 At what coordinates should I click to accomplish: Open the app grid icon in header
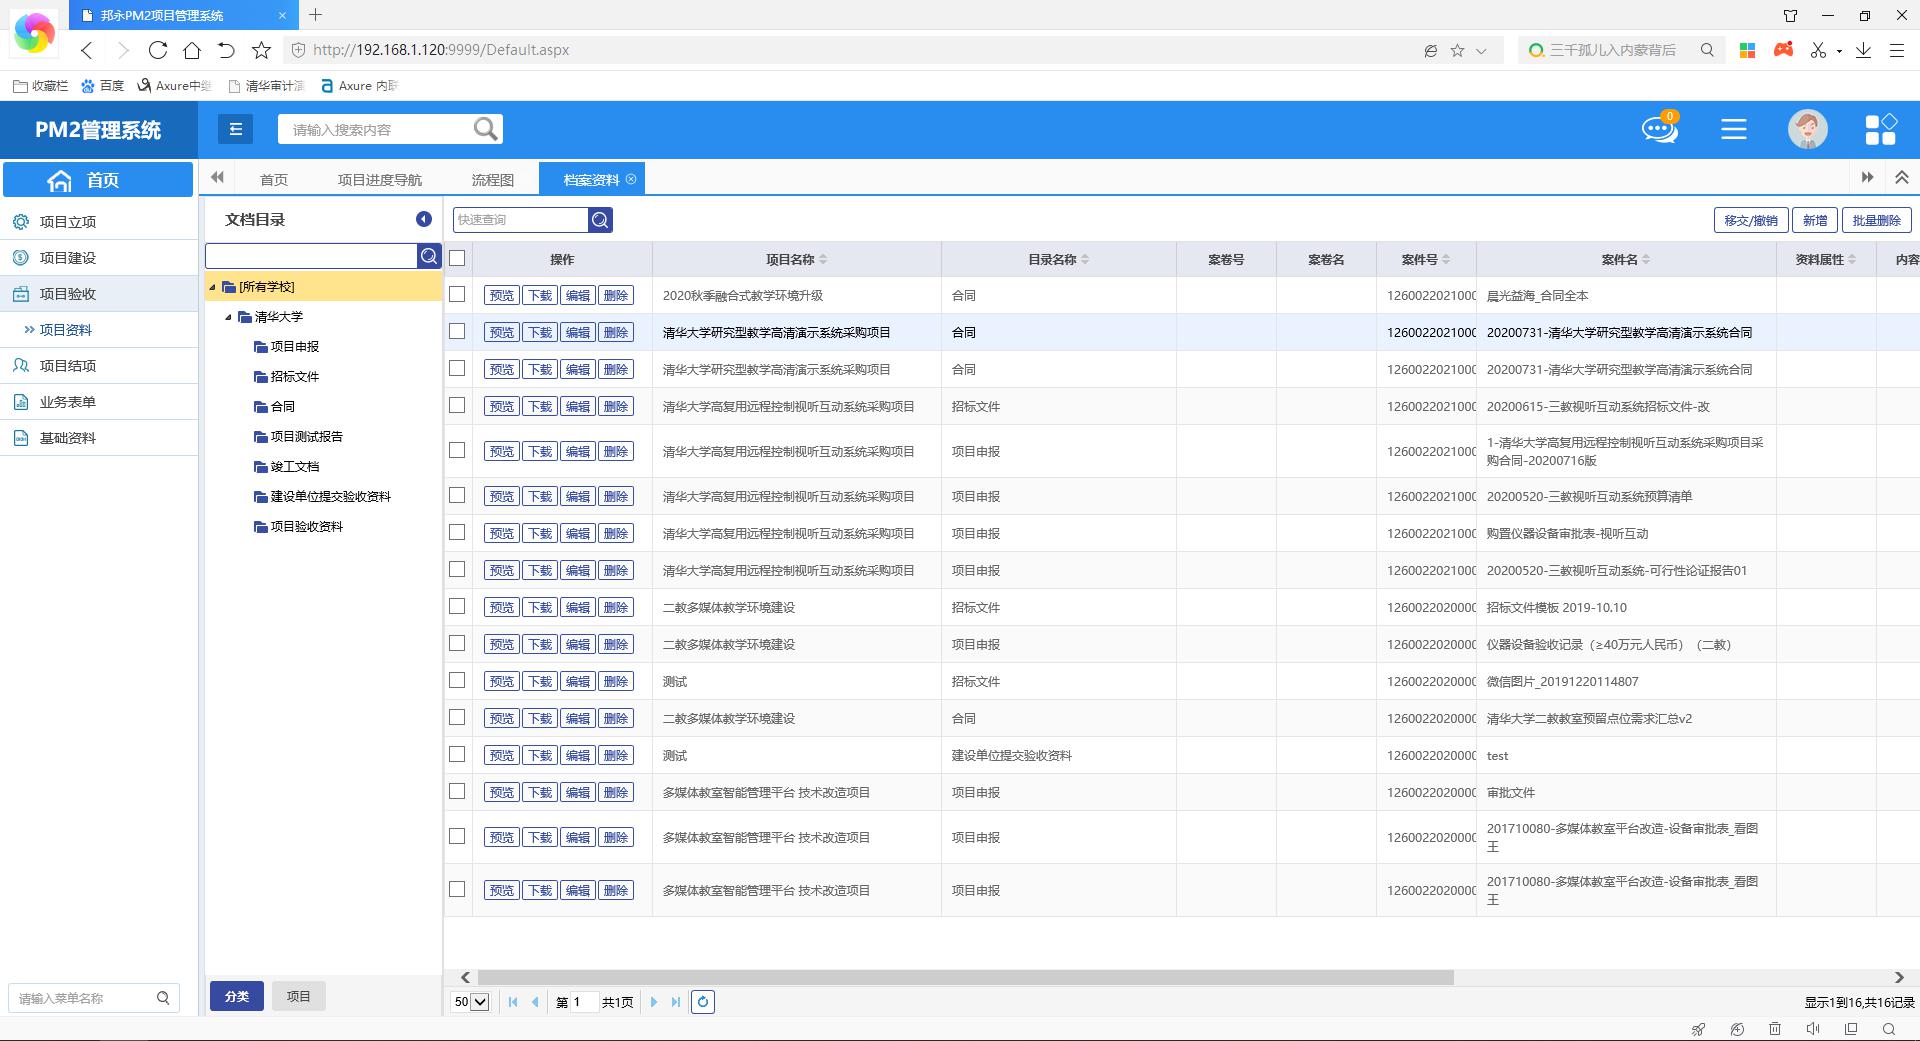tap(1880, 129)
